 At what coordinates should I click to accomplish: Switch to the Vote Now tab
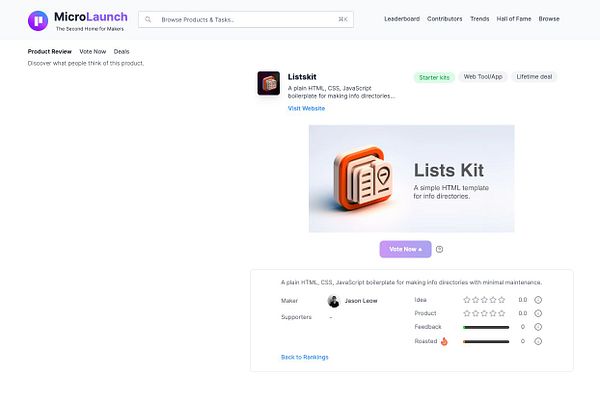(x=93, y=52)
